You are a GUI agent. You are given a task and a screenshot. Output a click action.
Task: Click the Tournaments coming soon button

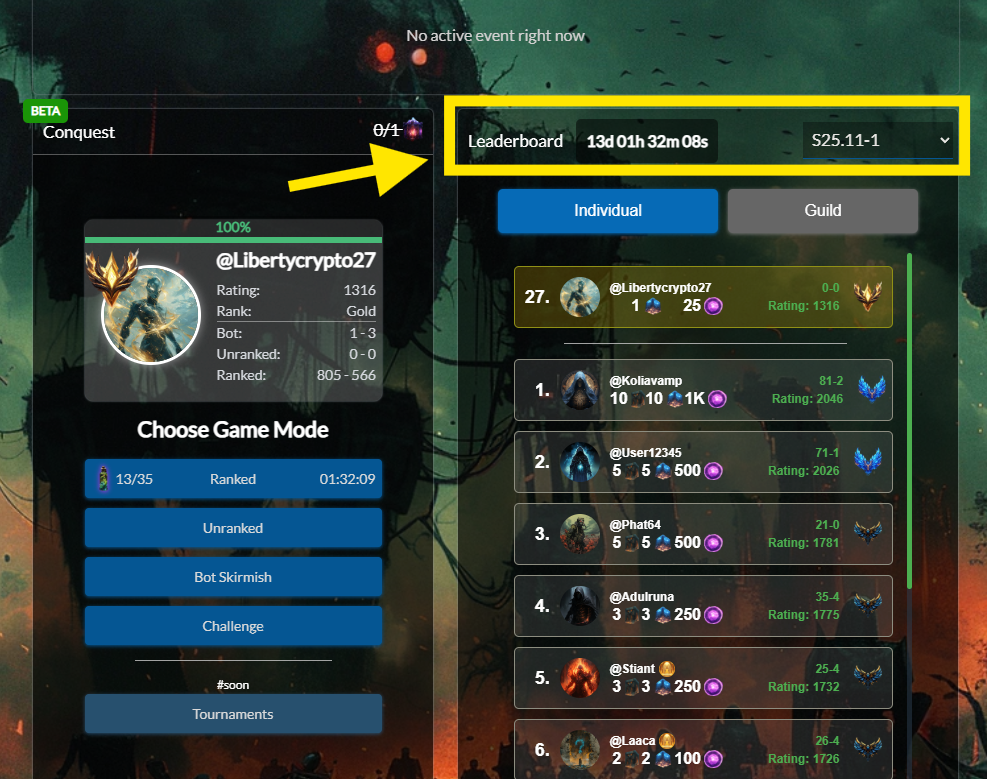234,714
